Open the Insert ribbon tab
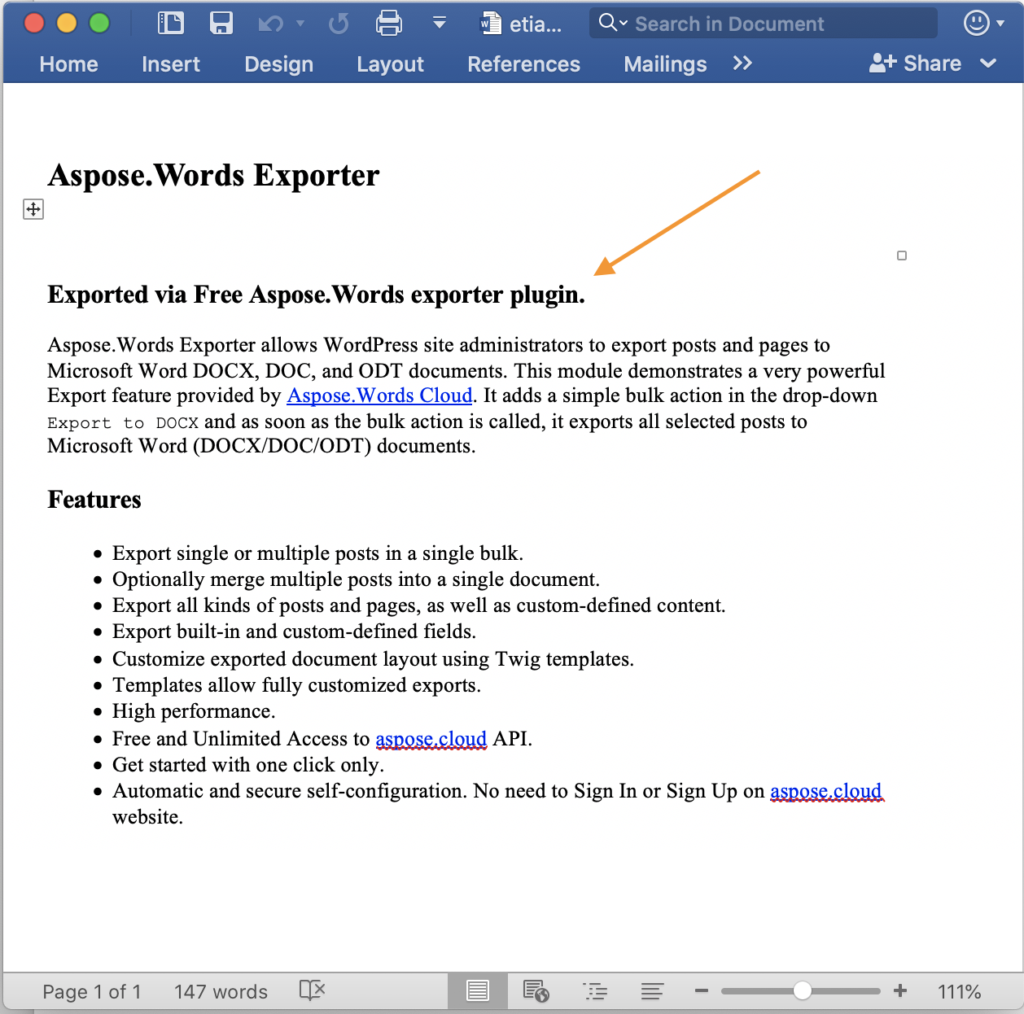 pos(170,64)
